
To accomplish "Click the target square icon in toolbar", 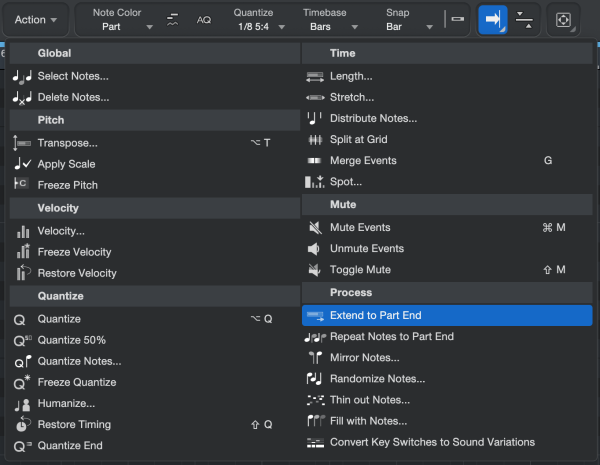I will (563, 20).
